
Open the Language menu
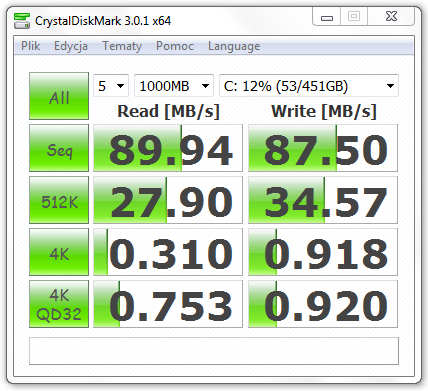[x=234, y=46]
